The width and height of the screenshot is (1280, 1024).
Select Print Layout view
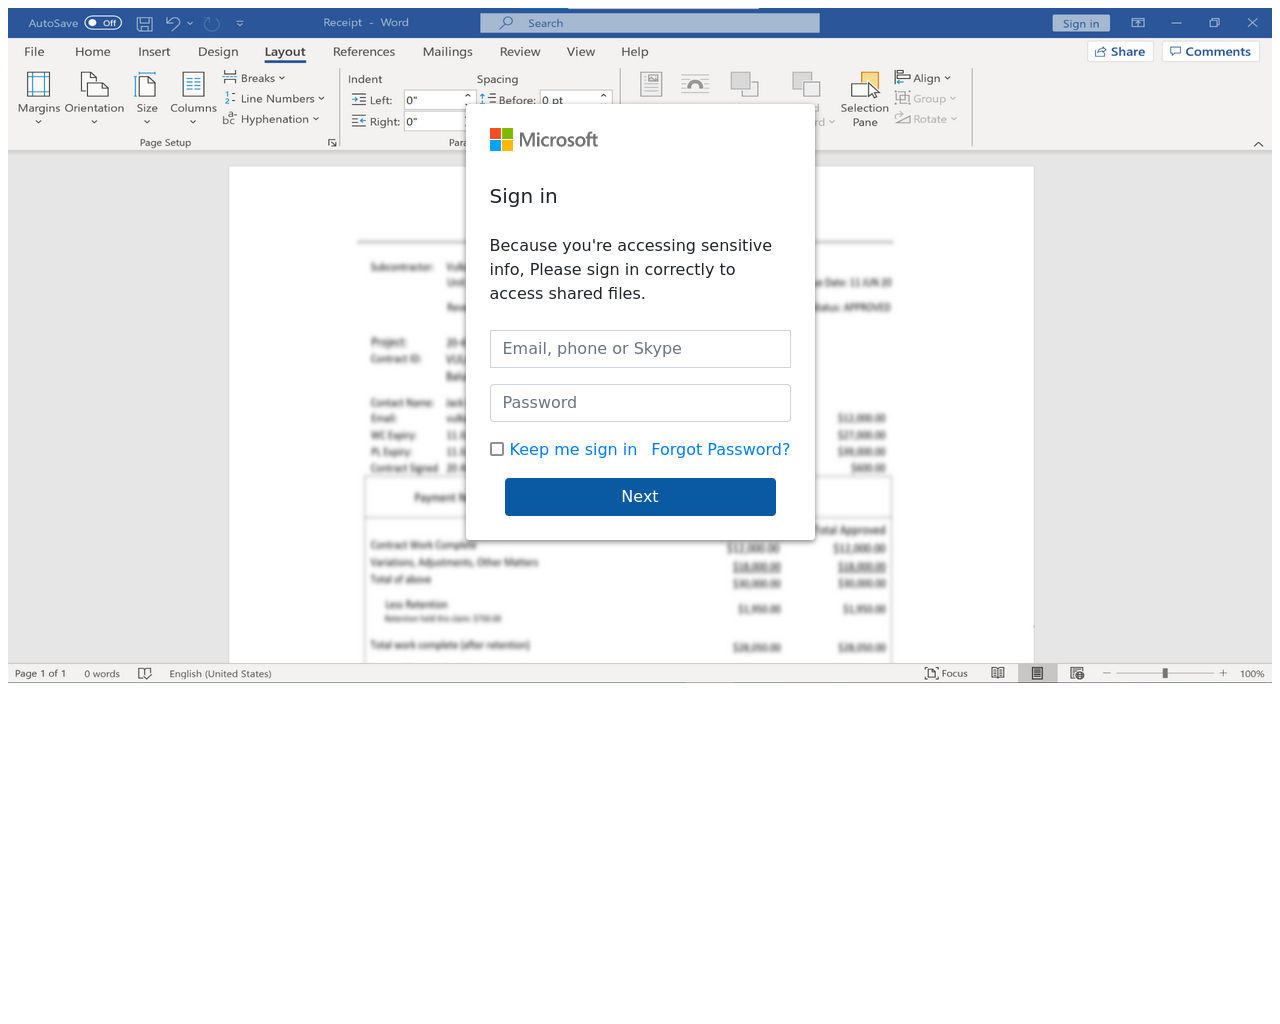click(1038, 674)
